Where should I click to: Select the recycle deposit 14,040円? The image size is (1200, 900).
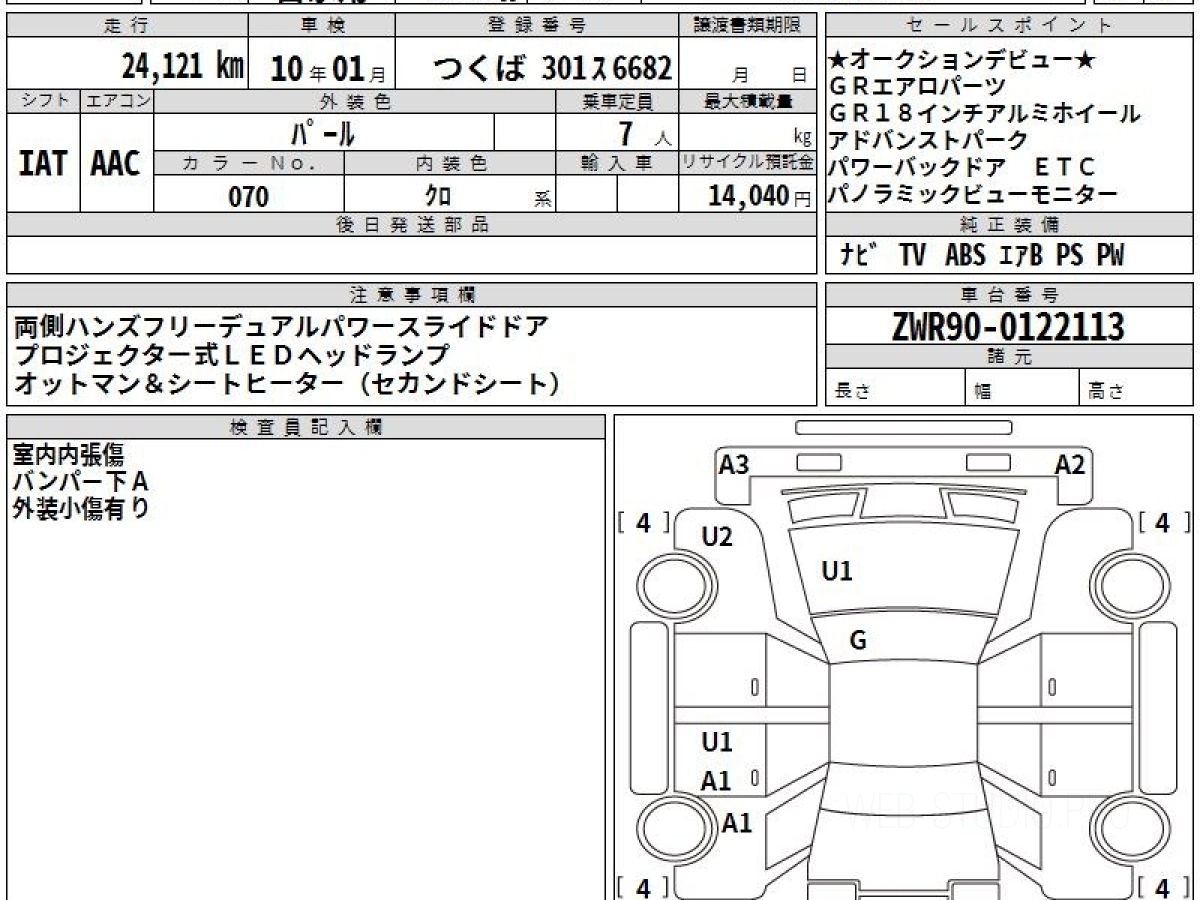tap(759, 196)
